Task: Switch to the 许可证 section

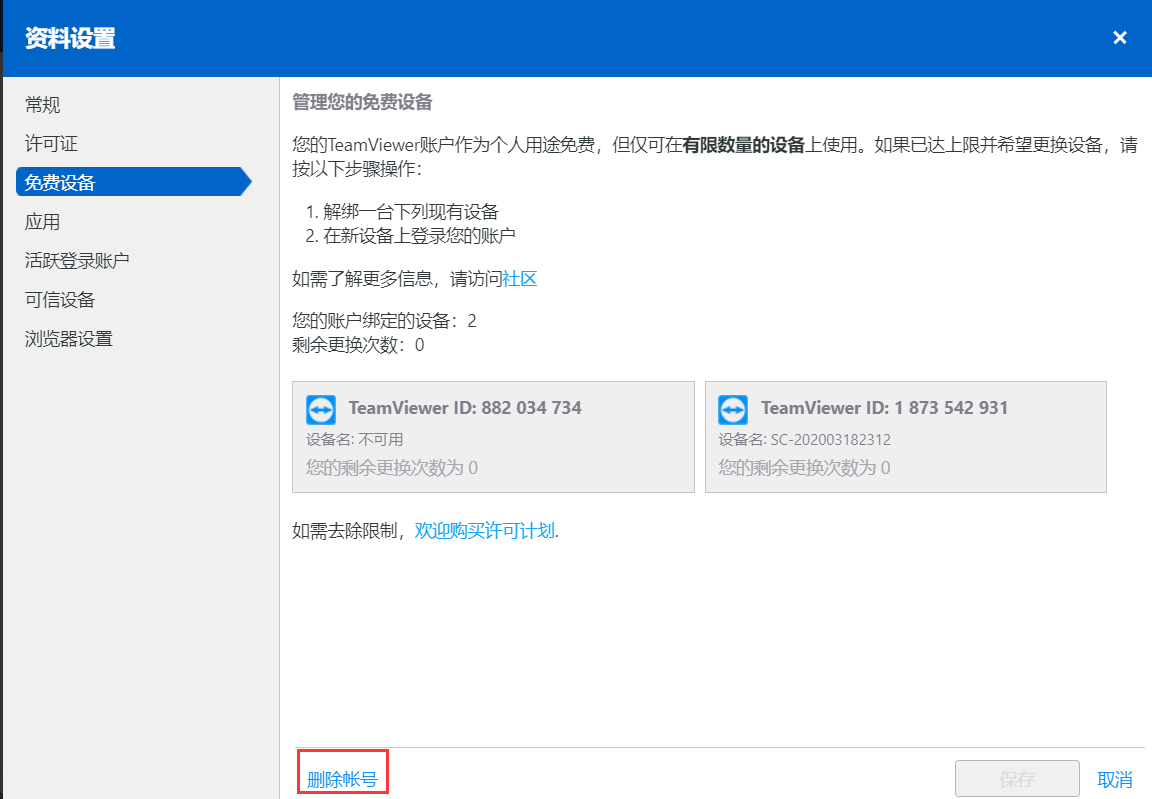Action: pos(51,144)
